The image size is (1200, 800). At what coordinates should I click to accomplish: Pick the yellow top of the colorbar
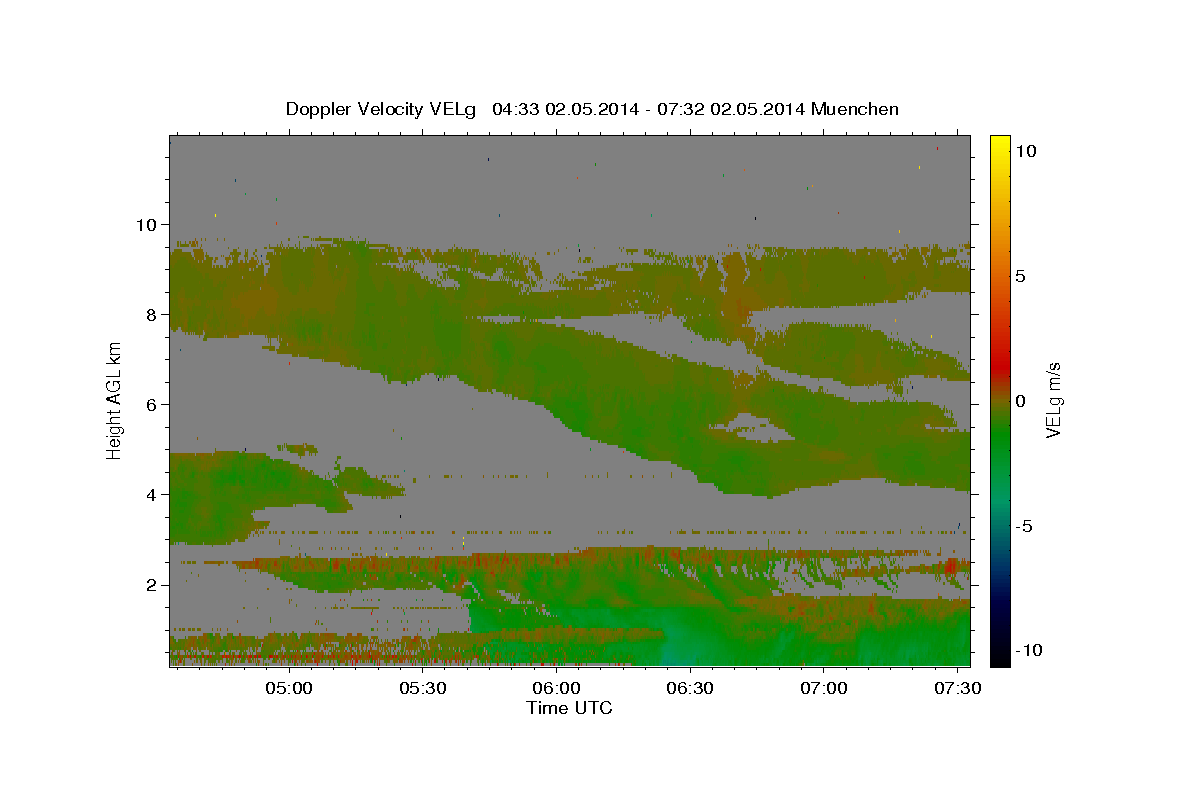tap(999, 142)
